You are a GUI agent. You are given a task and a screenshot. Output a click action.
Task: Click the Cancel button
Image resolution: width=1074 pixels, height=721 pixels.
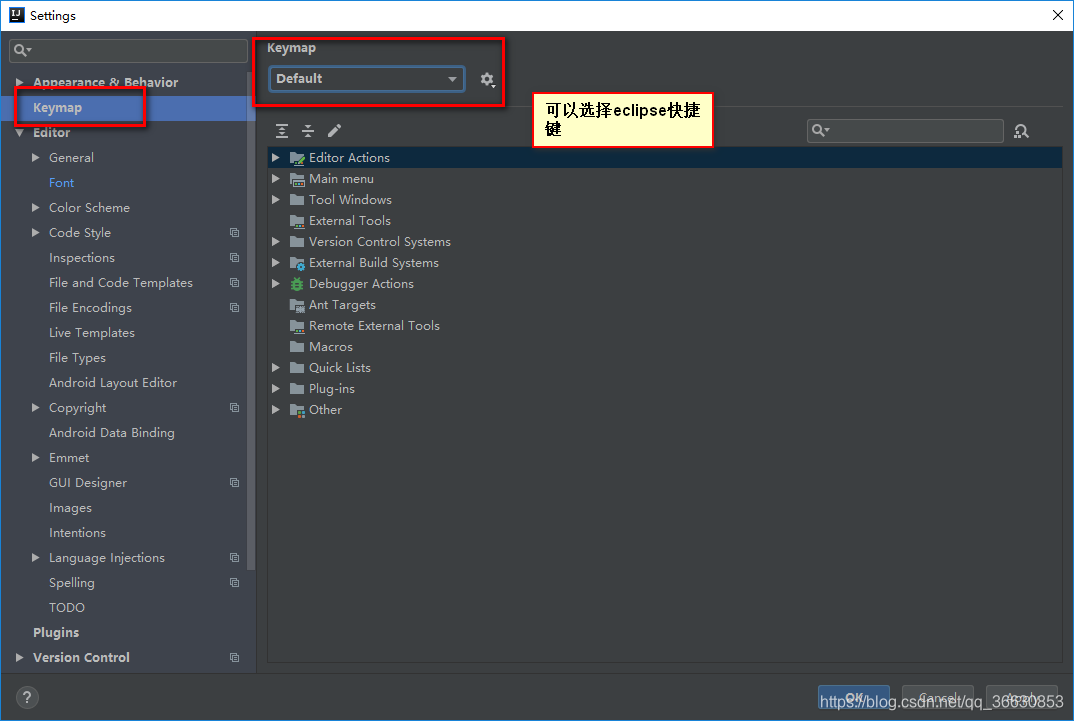click(x=938, y=698)
